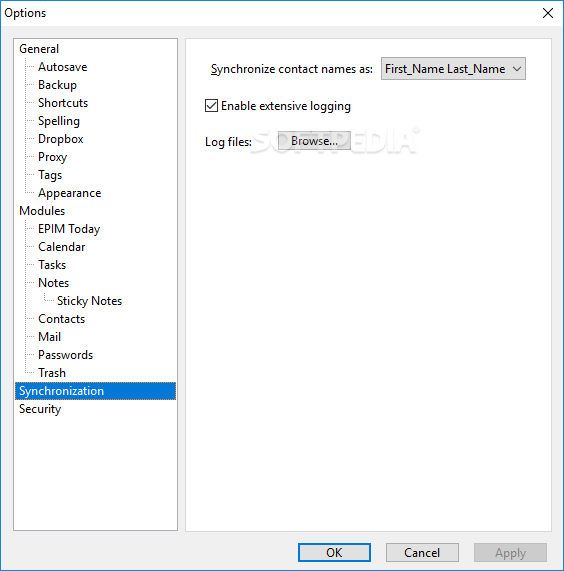The width and height of the screenshot is (564, 571).
Task: Select Tasks module options
Action: tap(52, 265)
